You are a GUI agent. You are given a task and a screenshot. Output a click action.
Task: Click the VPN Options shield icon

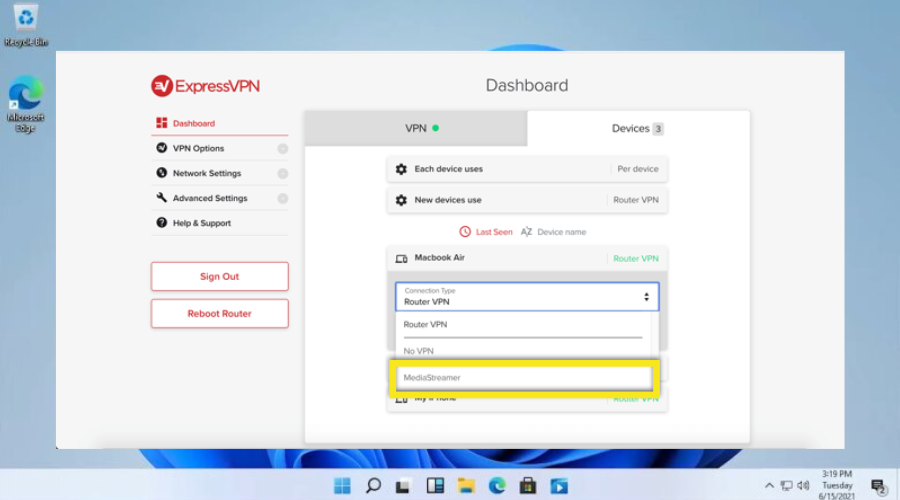[162, 148]
